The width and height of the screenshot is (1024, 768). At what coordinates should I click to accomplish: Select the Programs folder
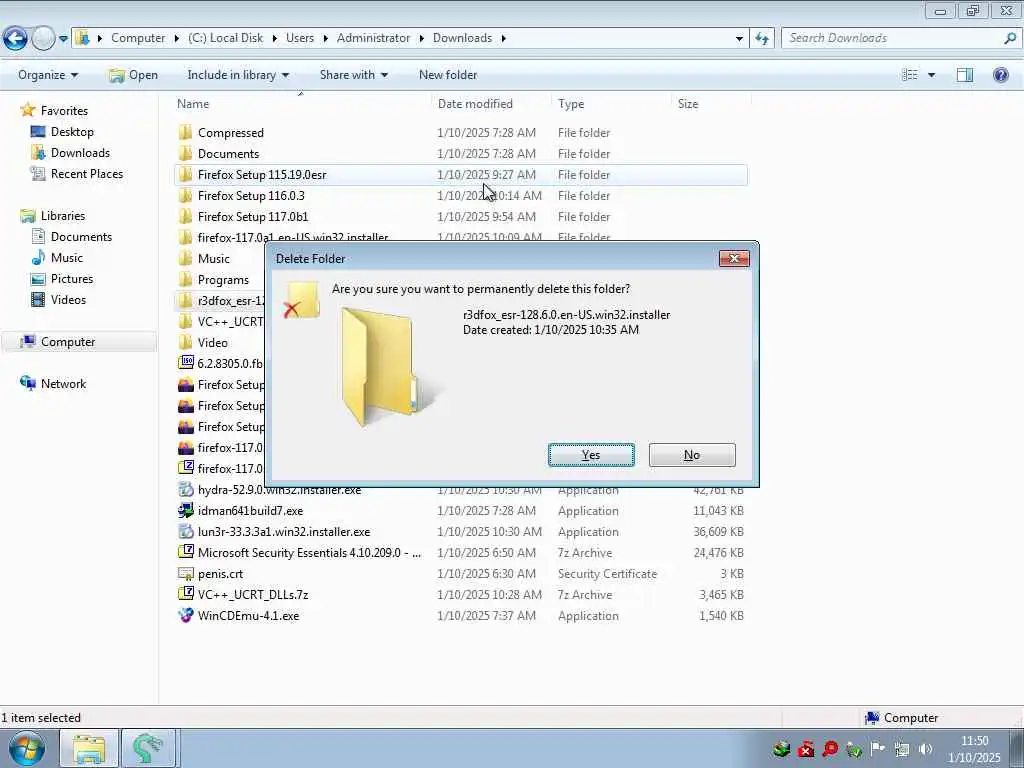[x=223, y=280]
